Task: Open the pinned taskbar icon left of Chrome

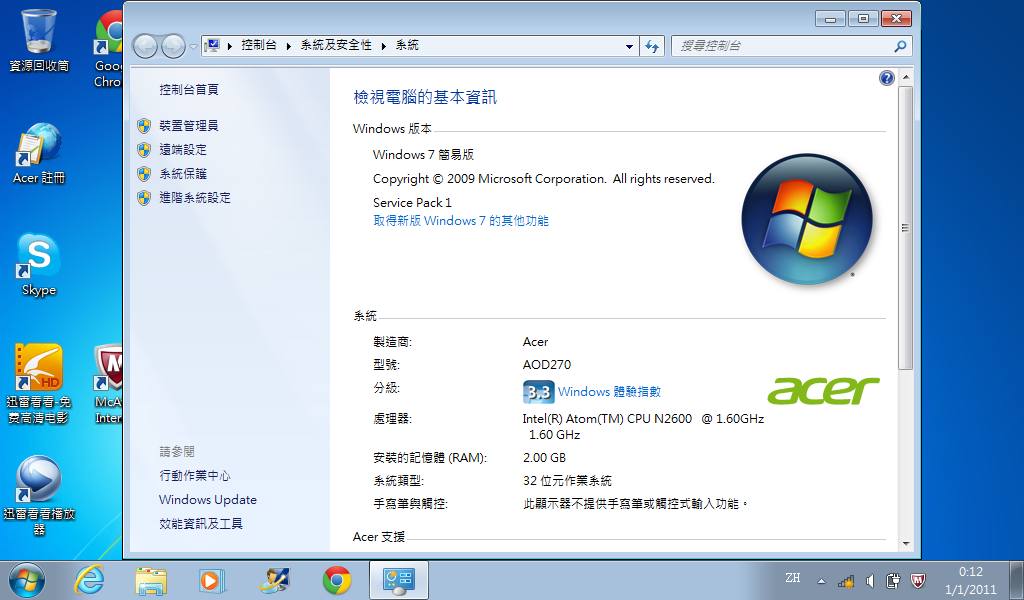Action: [x=274, y=580]
